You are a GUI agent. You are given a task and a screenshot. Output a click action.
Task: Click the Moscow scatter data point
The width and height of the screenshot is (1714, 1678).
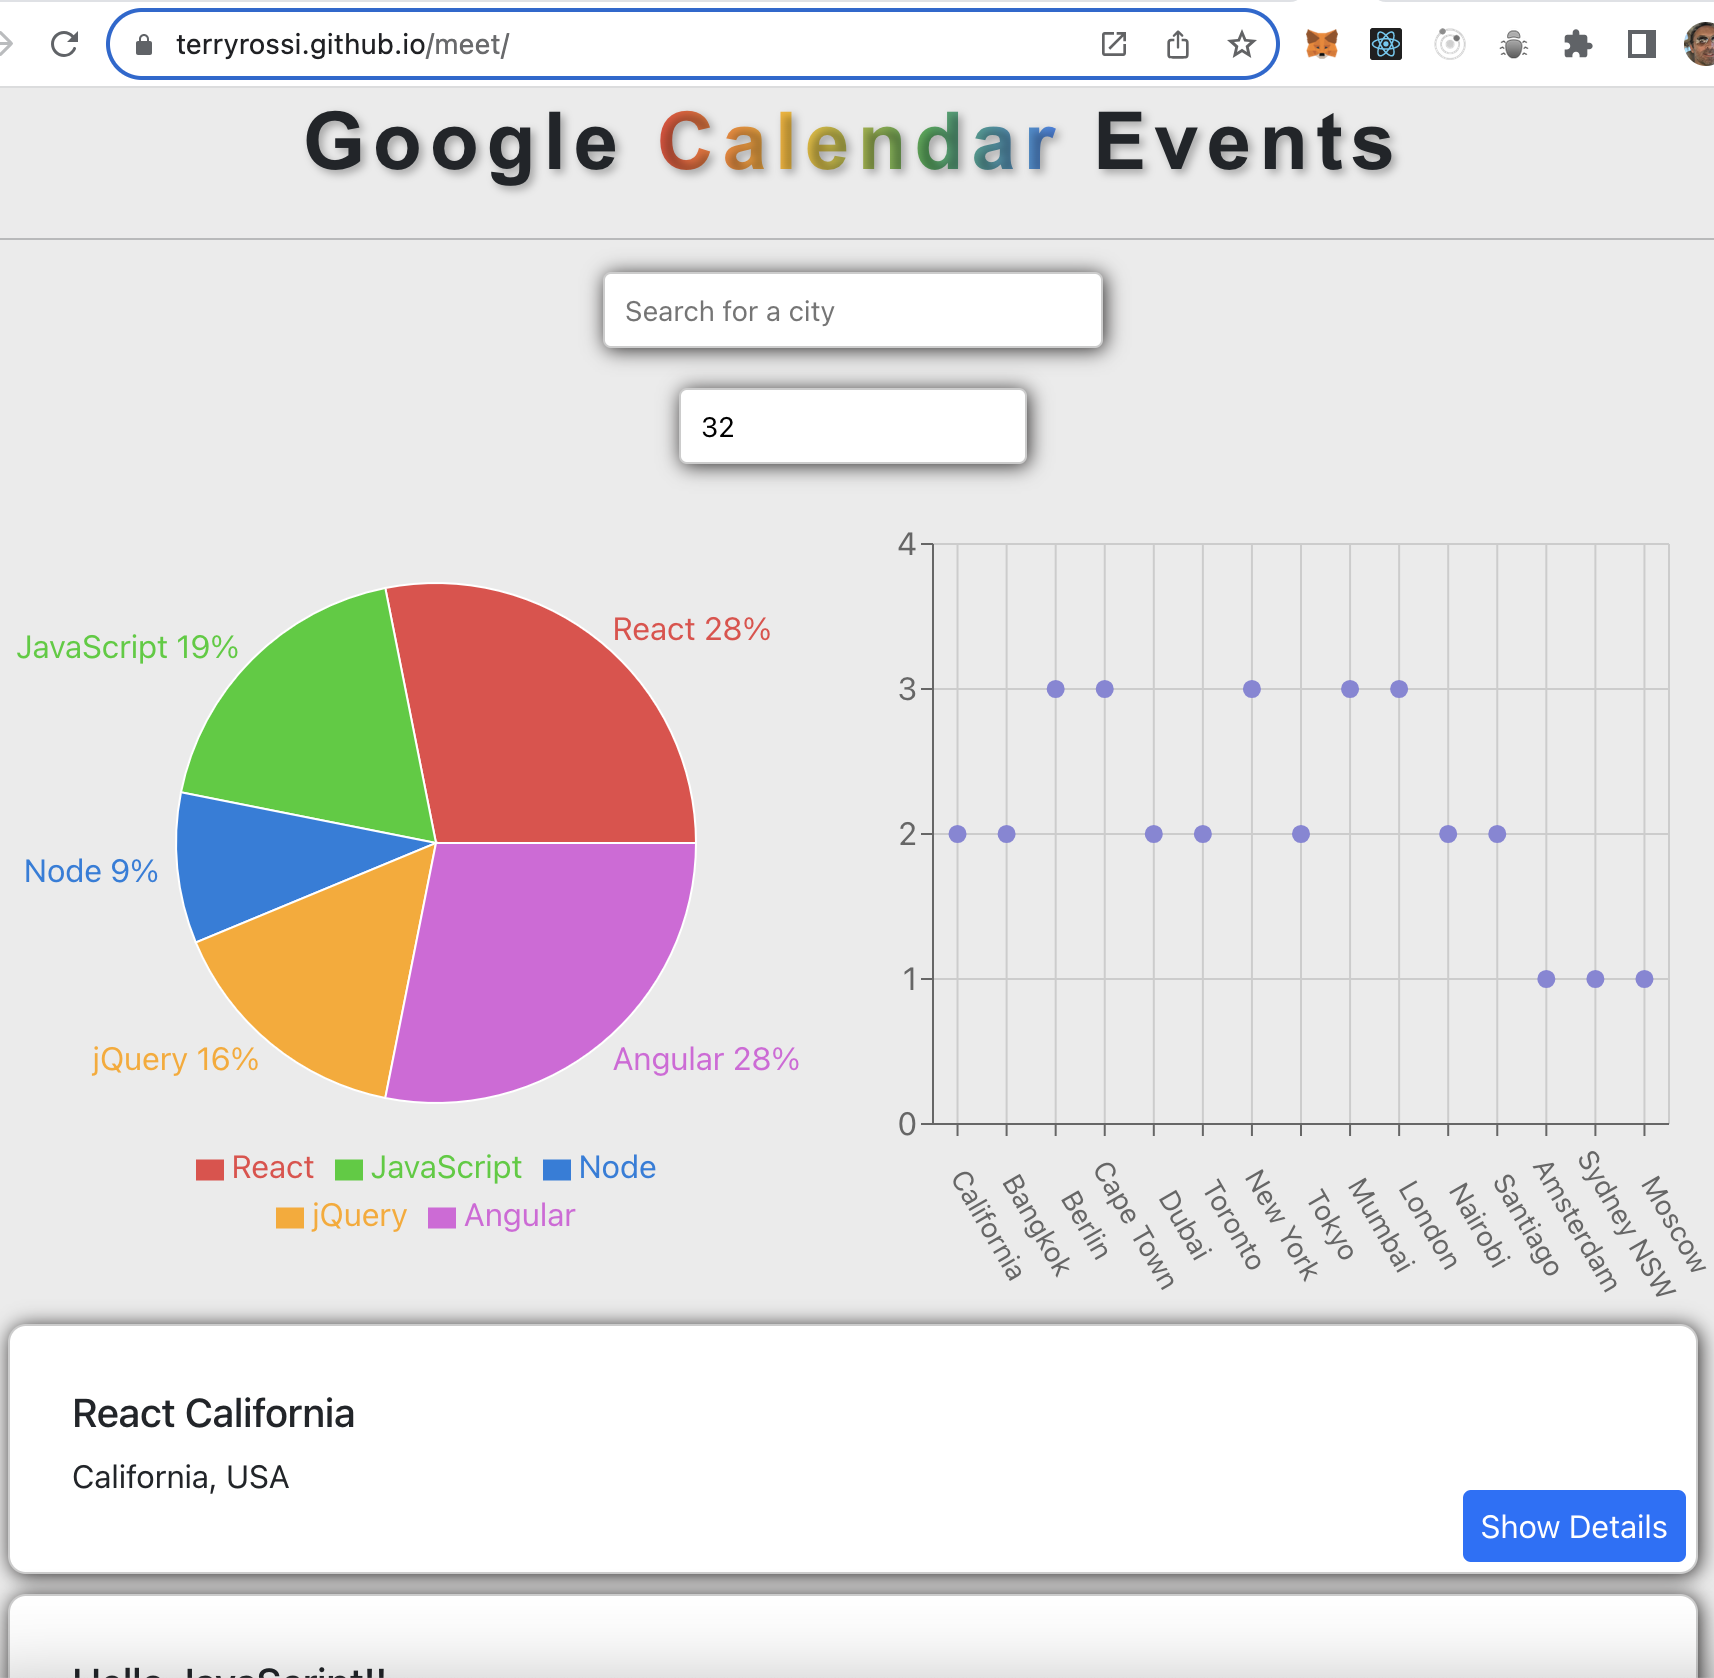(x=1644, y=979)
